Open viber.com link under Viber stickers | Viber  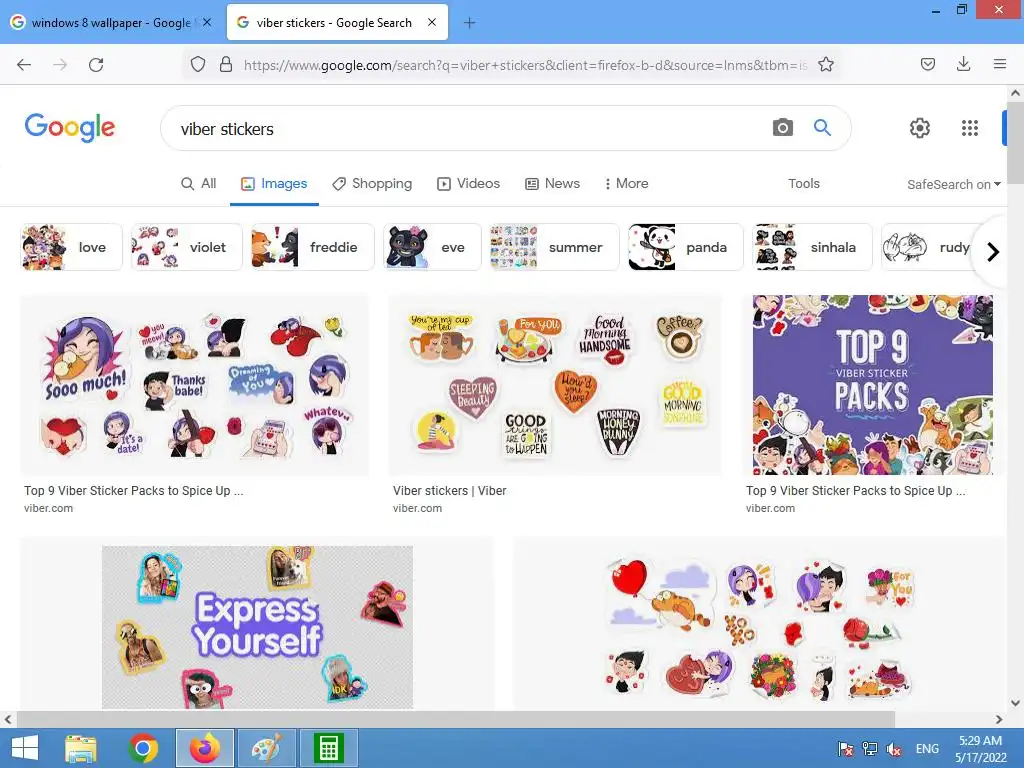click(x=417, y=508)
